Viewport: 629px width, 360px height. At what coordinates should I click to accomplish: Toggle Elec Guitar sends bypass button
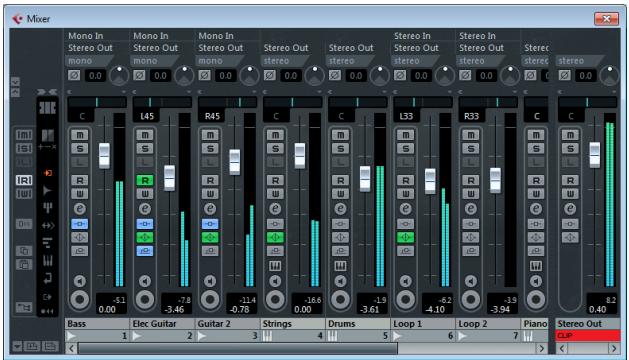click(x=145, y=251)
